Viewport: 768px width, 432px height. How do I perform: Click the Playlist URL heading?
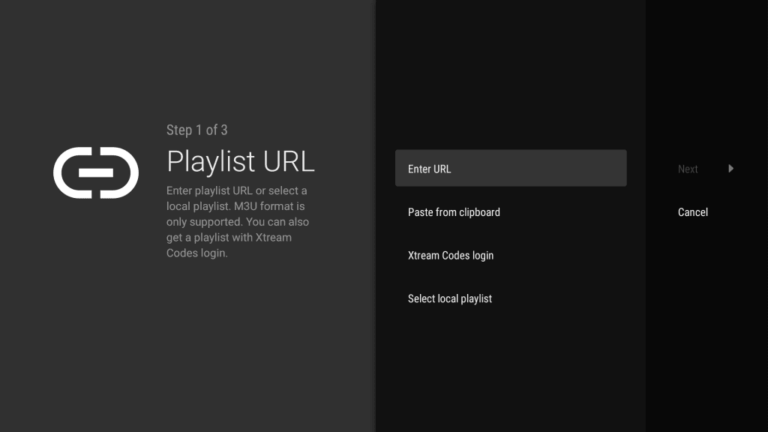[240, 161]
